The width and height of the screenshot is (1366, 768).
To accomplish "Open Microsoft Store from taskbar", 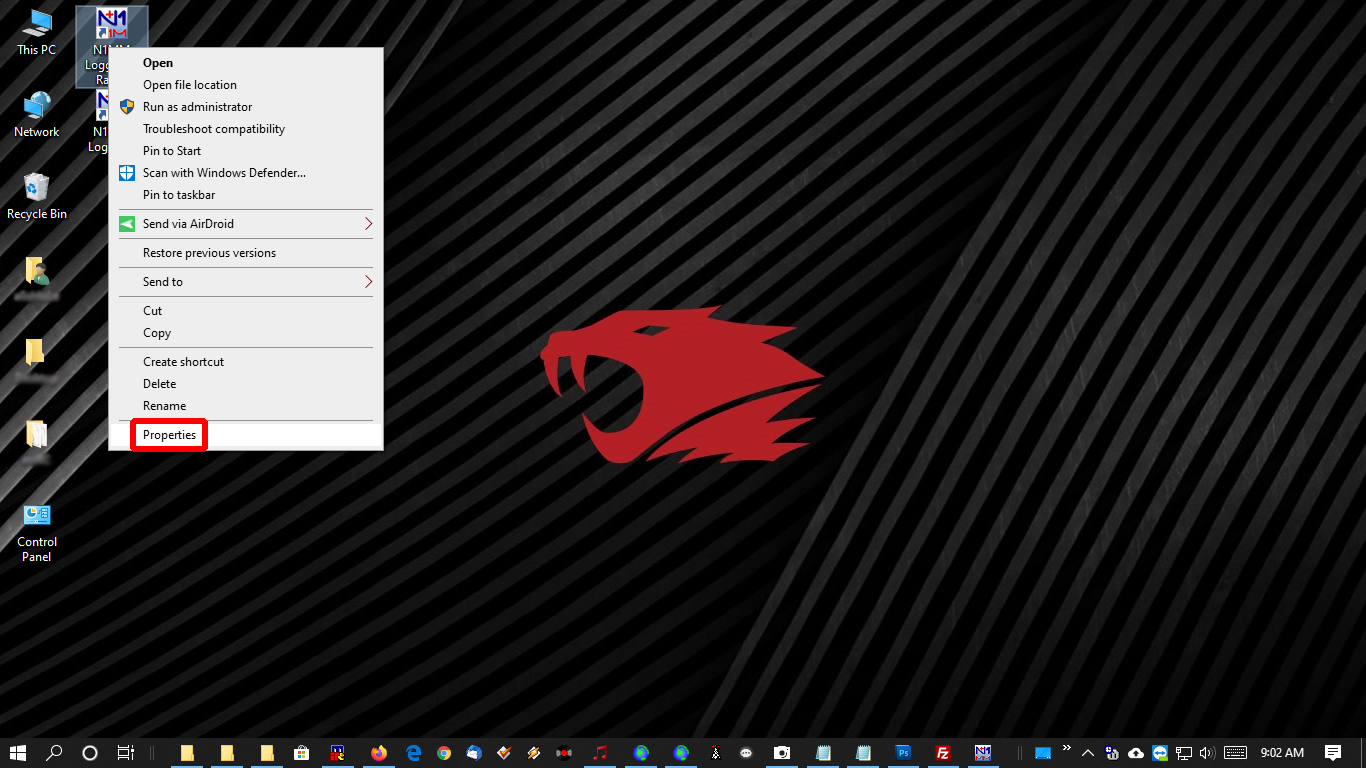I will (x=301, y=753).
